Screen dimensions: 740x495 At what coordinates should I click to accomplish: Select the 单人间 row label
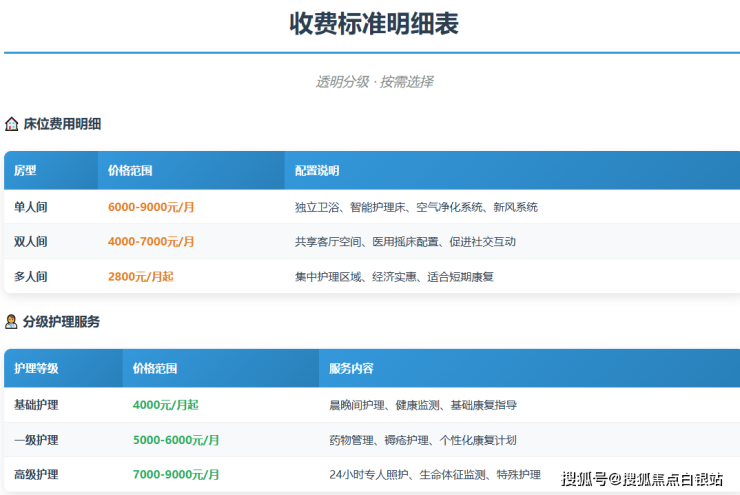tap(31, 207)
